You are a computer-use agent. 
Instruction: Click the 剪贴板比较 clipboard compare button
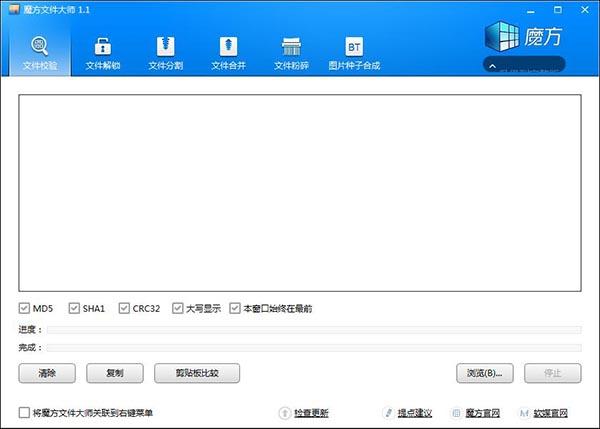click(x=197, y=373)
